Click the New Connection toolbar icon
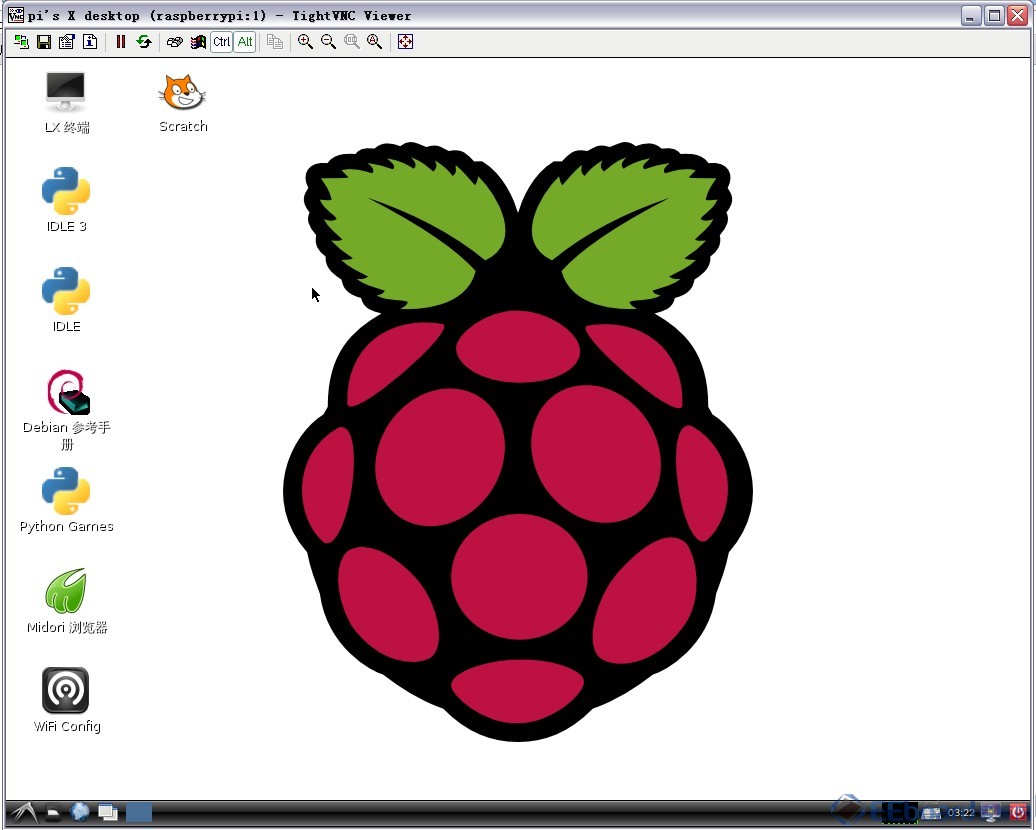Viewport: 1036px width, 830px height. (21, 42)
